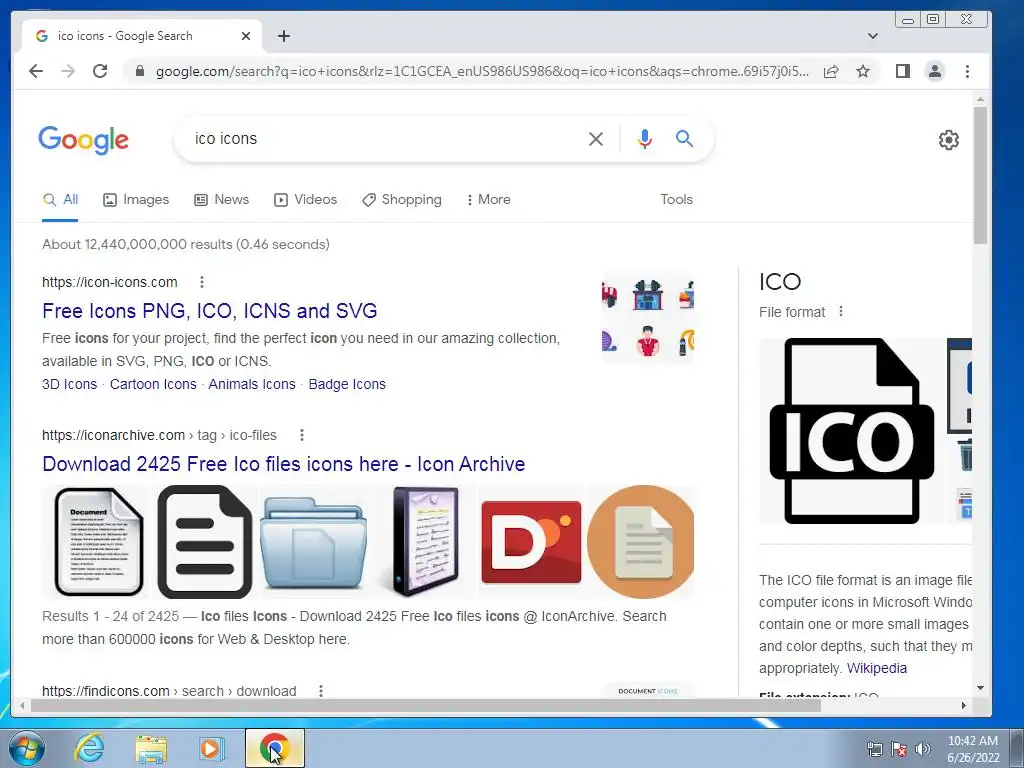Click the red D icon thumbnail
The image size is (1024, 768).
pyautogui.click(x=531, y=541)
